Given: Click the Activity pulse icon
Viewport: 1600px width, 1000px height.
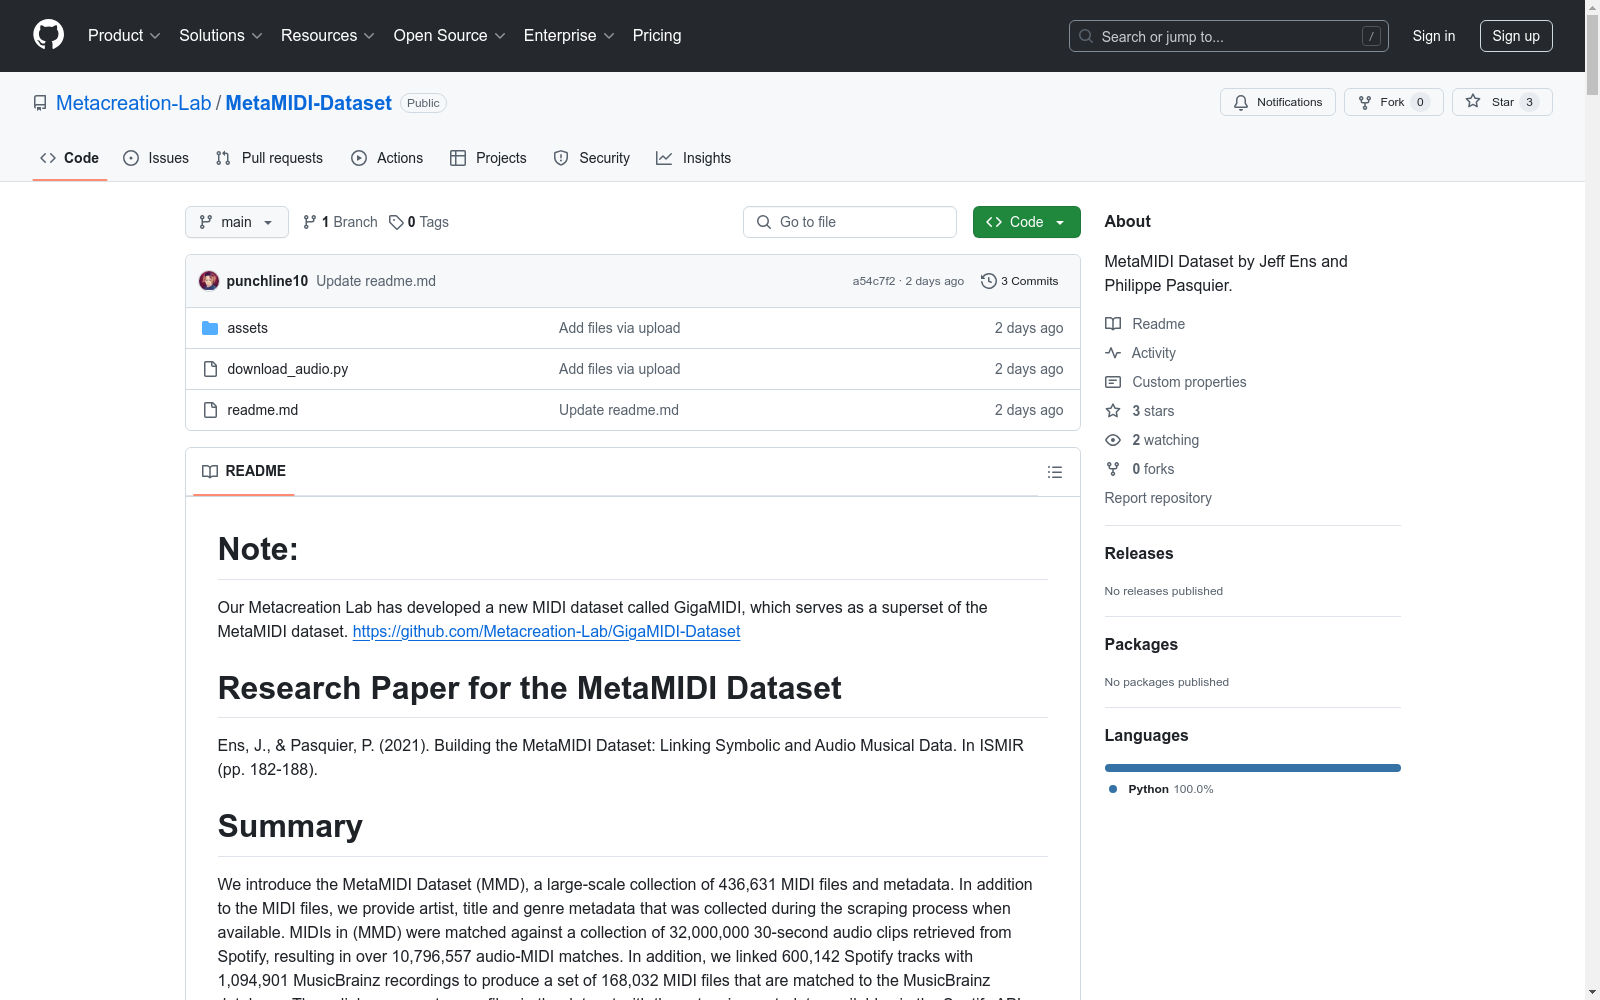Looking at the screenshot, I should pos(1113,353).
